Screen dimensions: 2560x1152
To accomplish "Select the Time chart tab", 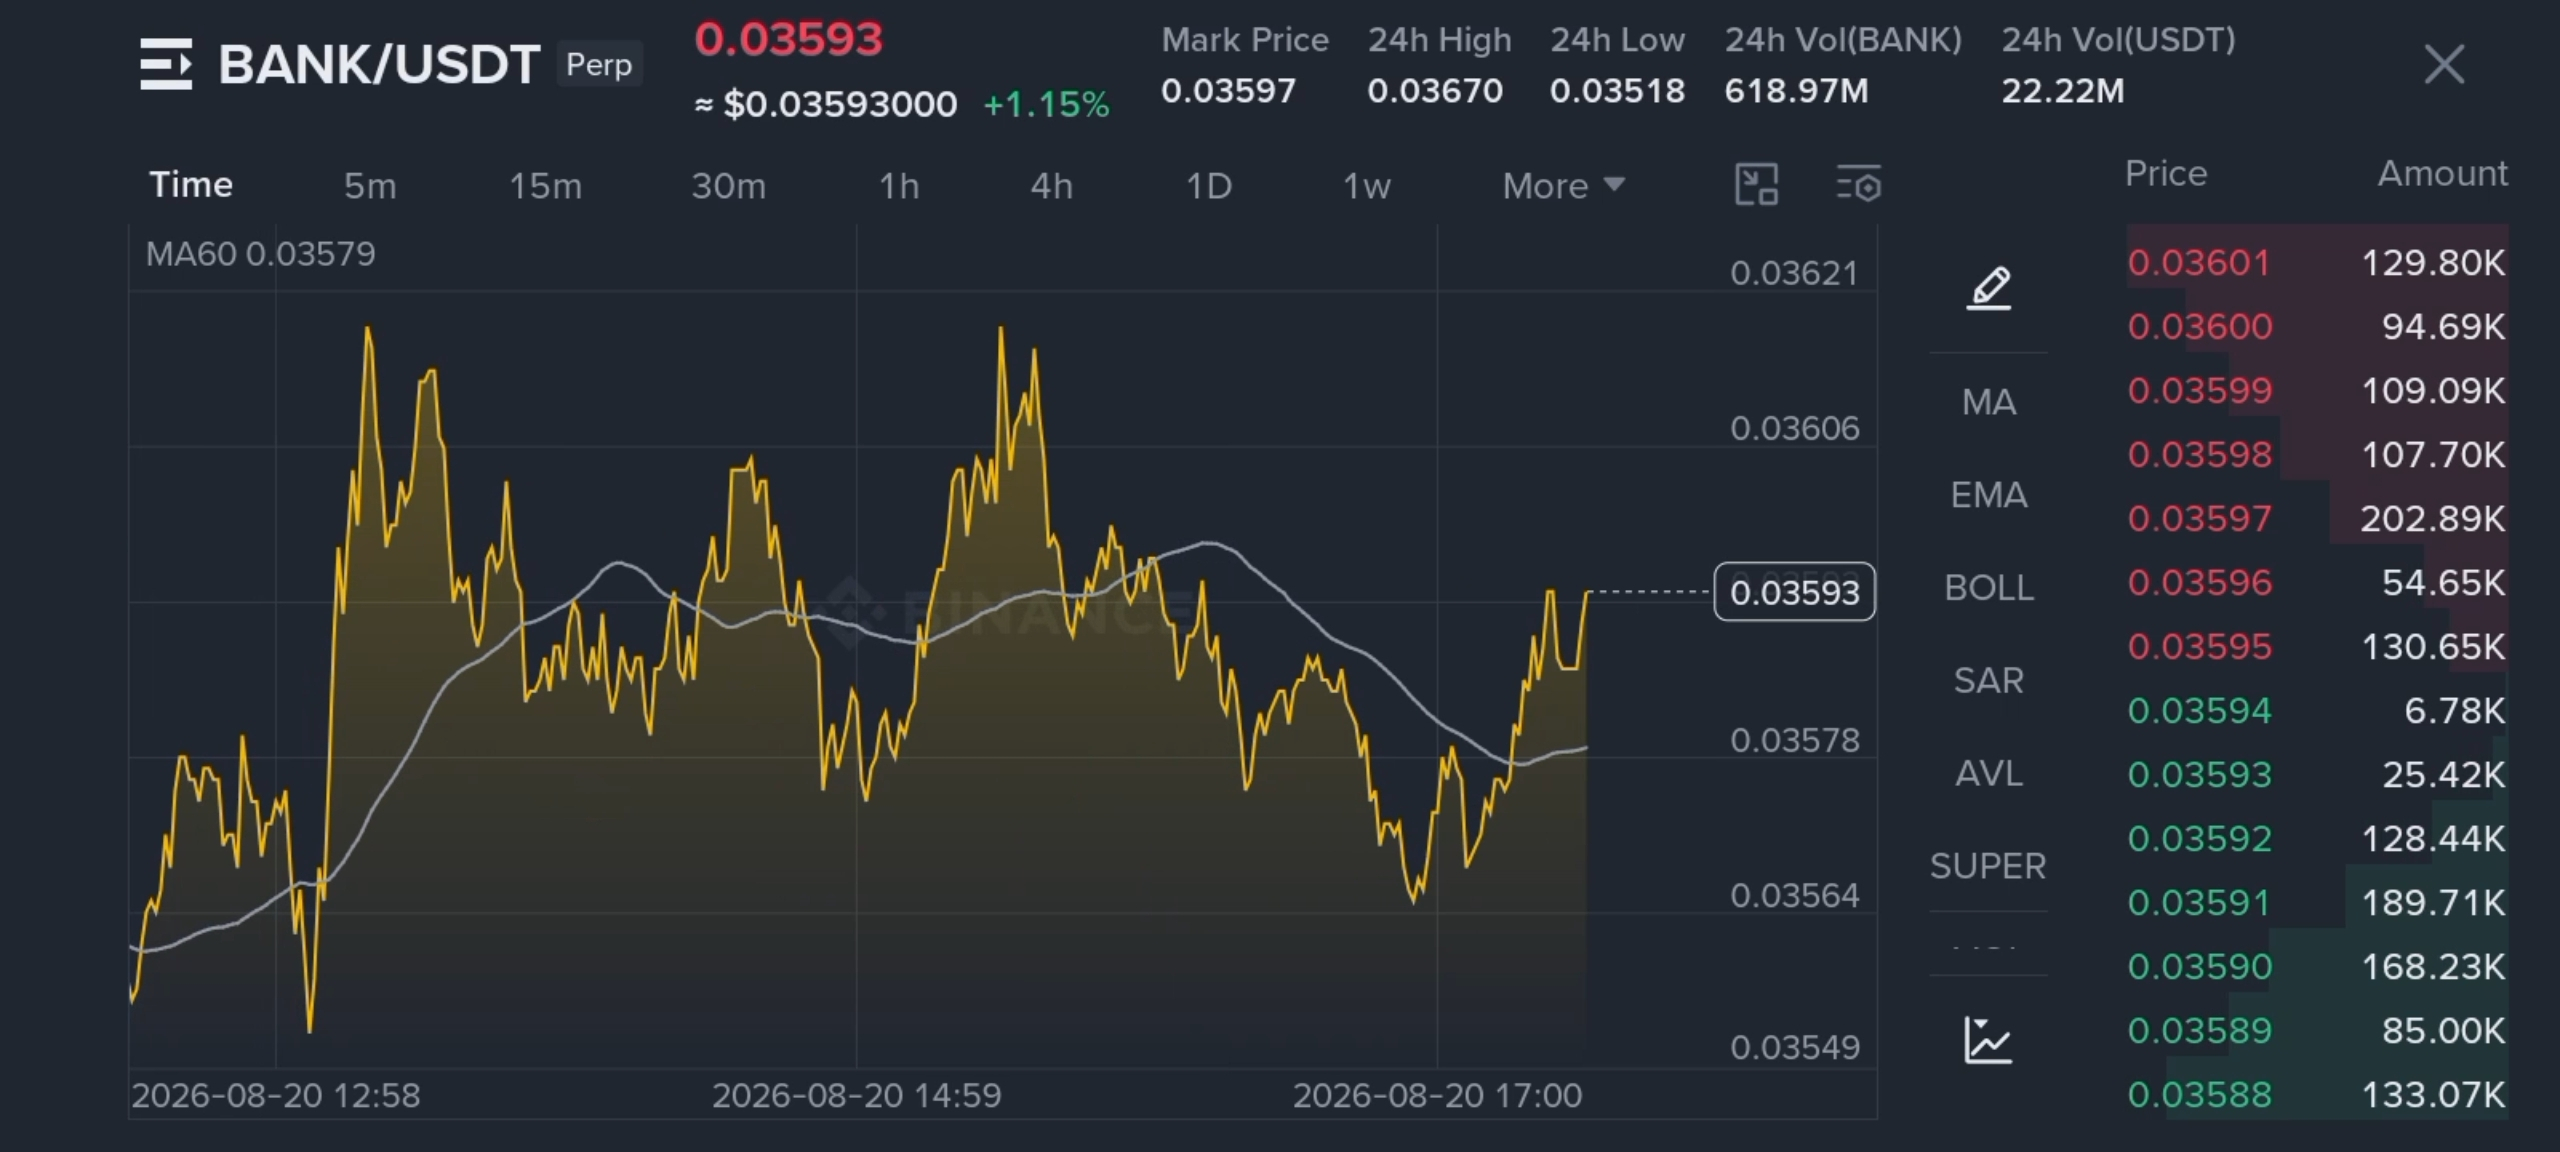I will click(191, 185).
